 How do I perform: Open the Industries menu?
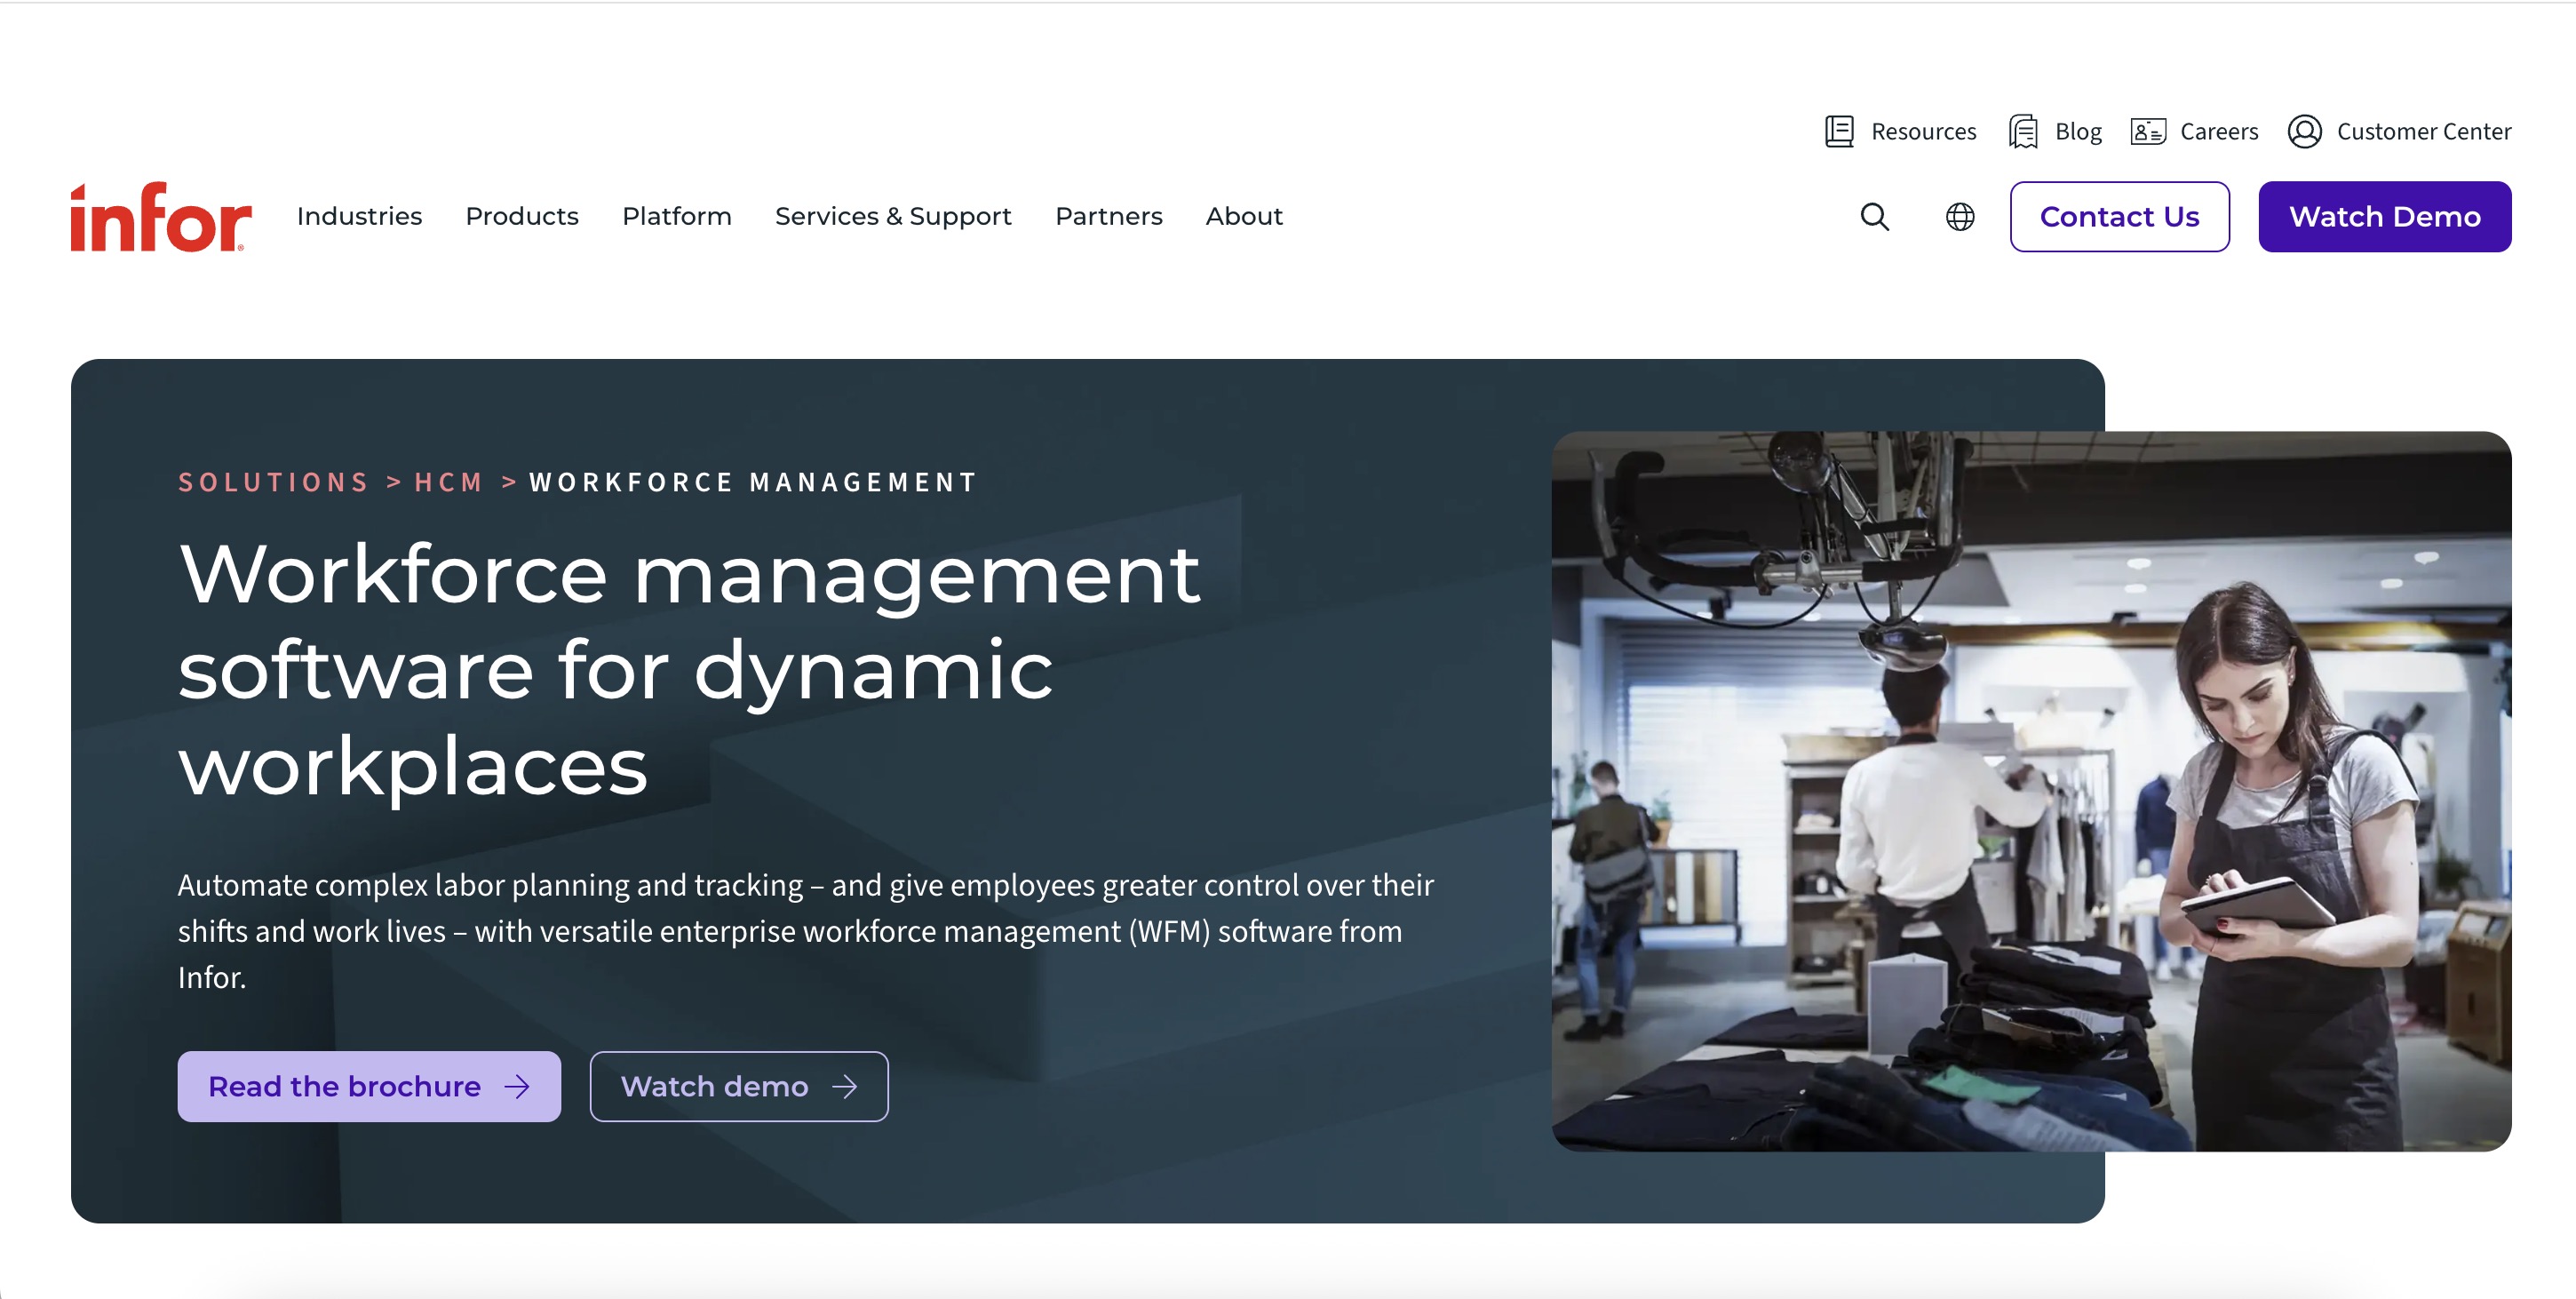click(359, 216)
